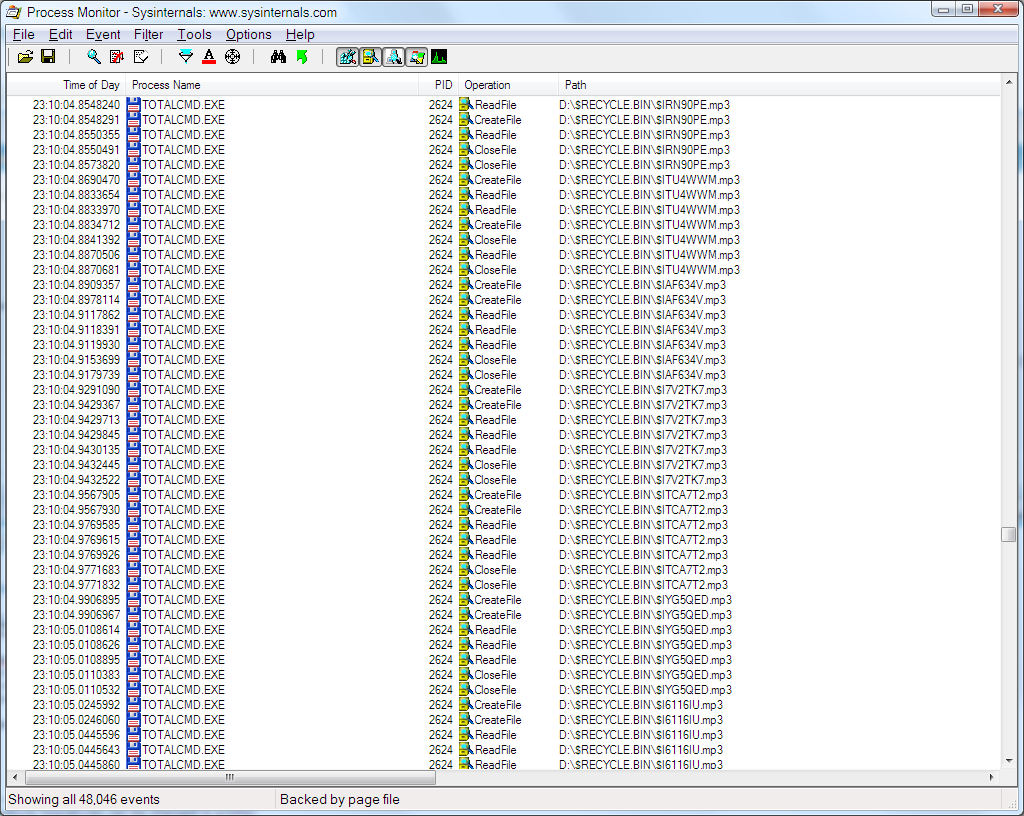Image resolution: width=1024 pixels, height=816 pixels.
Task: Select path of the row timed 23:10:04.8834712
Action: 649,225
